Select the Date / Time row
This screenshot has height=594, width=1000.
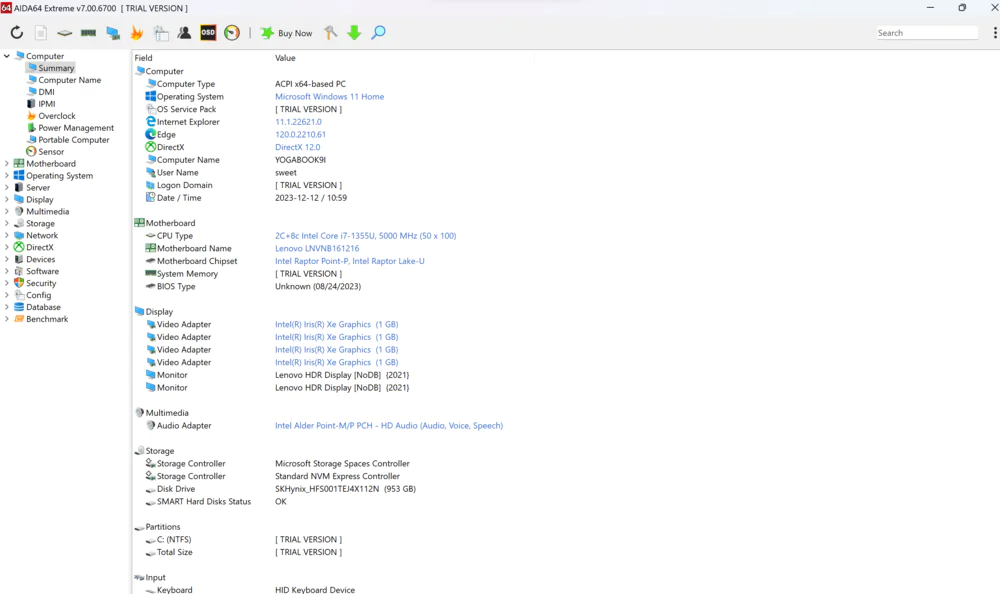pos(334,198)
